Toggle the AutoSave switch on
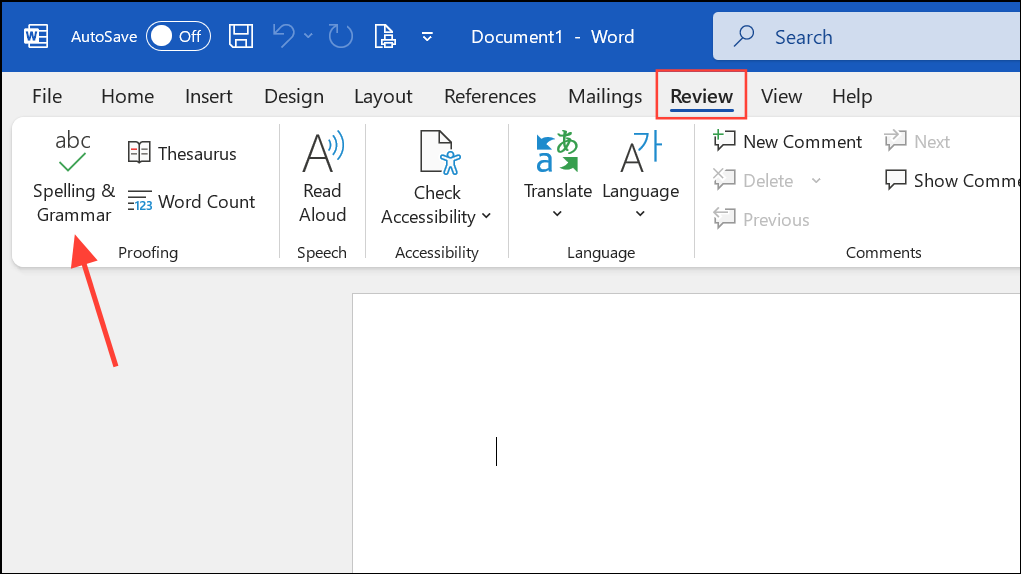 [176, 37]
